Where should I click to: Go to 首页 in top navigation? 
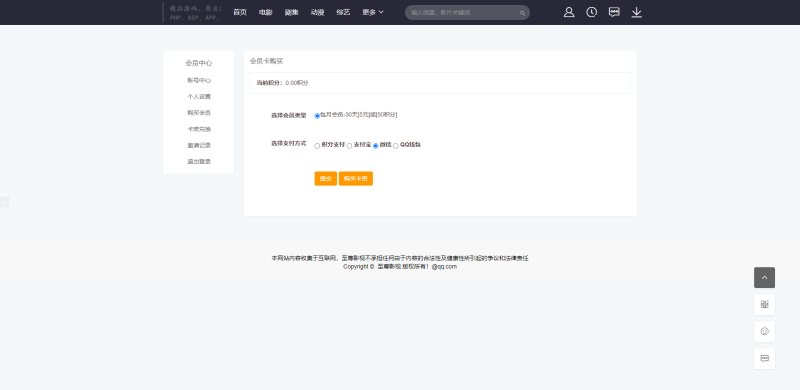[240, 12]
